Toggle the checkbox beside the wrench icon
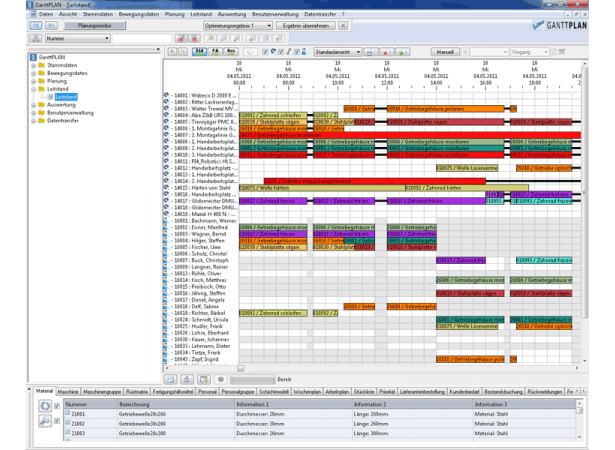 point(281,52)
